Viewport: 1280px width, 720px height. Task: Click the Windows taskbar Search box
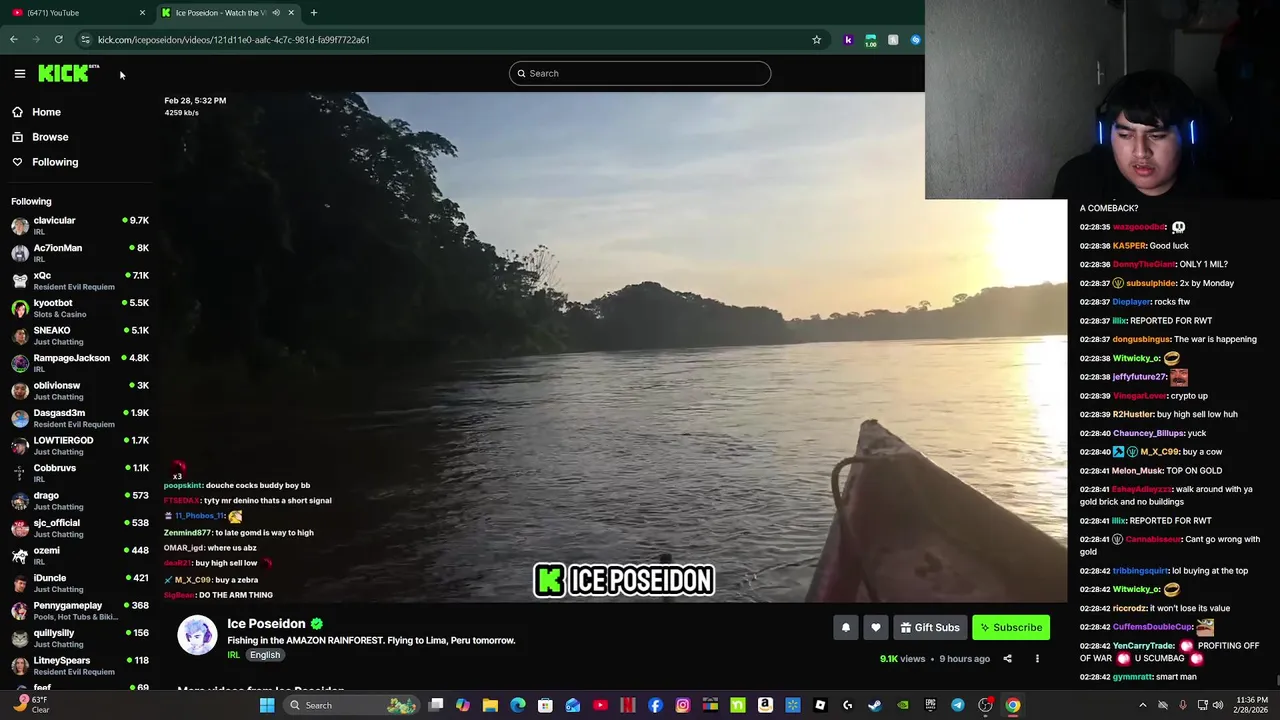pyautogui.click(x=350, y=705)
